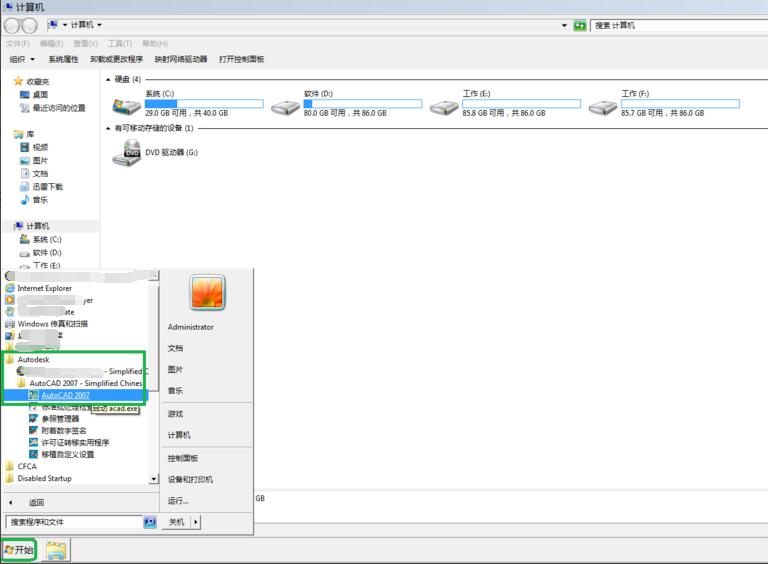This screenshot has height=564, width=768.
Task: Select the Desktop item in the sidebar
Action: [34, 94]
